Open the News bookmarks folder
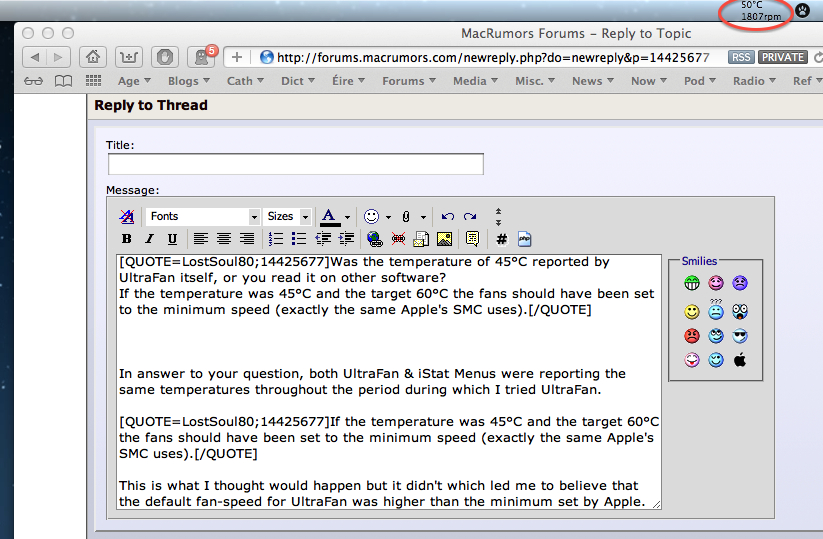 point(593,81)
